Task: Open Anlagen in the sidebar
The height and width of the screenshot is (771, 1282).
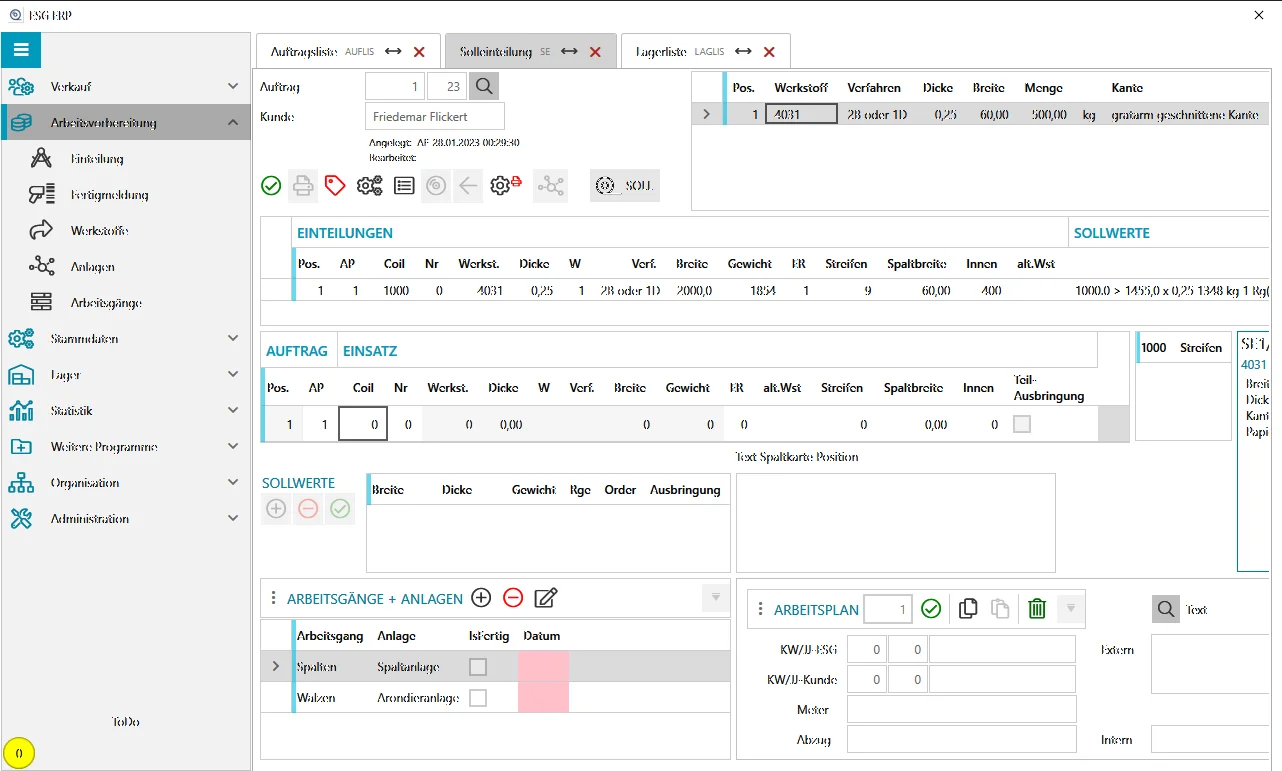Action: point(92,267)
